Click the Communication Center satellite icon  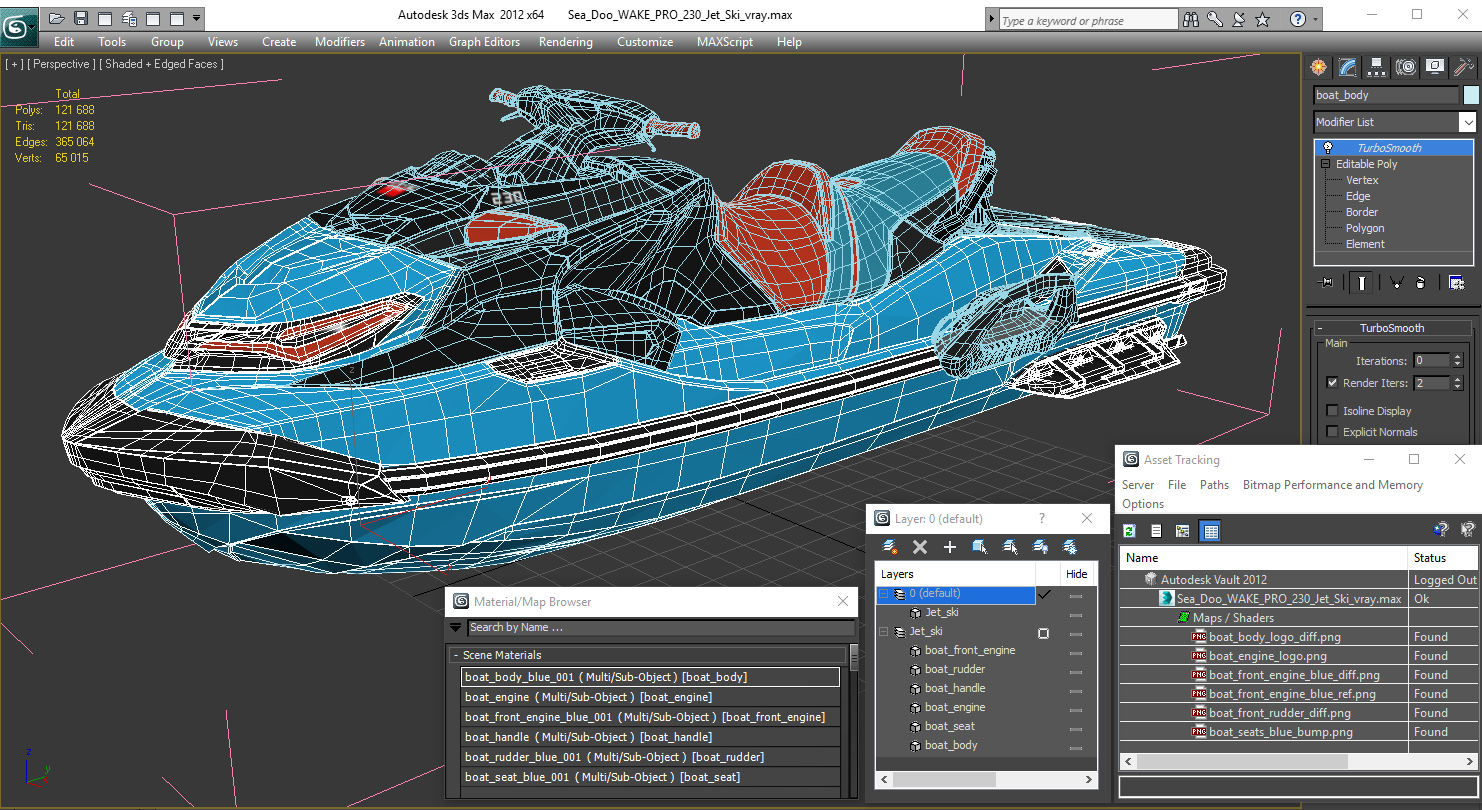tap(1239, 19)
